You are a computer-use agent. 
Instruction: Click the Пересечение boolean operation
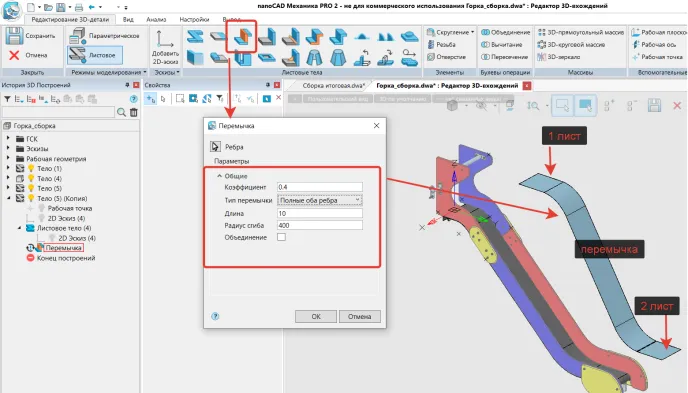(x=505, y=57)
